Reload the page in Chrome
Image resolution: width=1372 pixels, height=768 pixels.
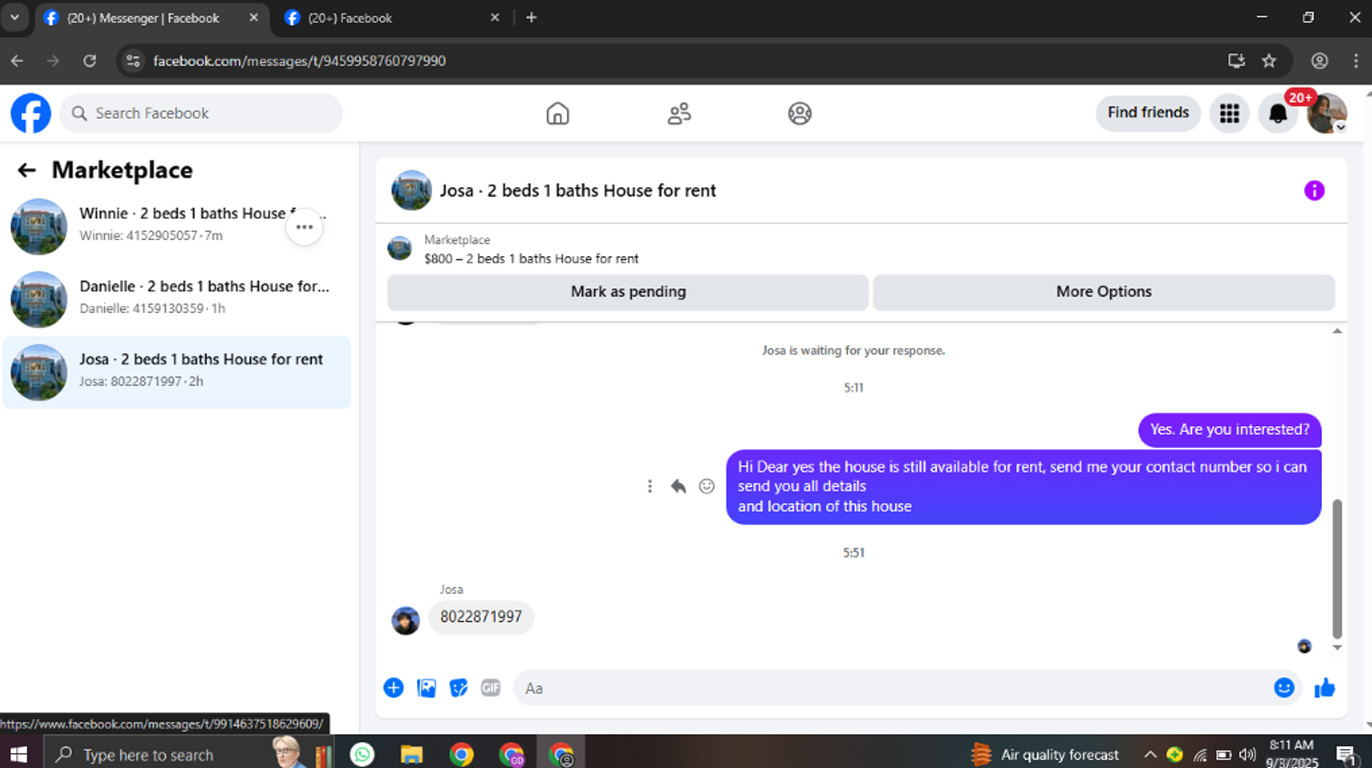pyautogui.click(x=89, y=61)
